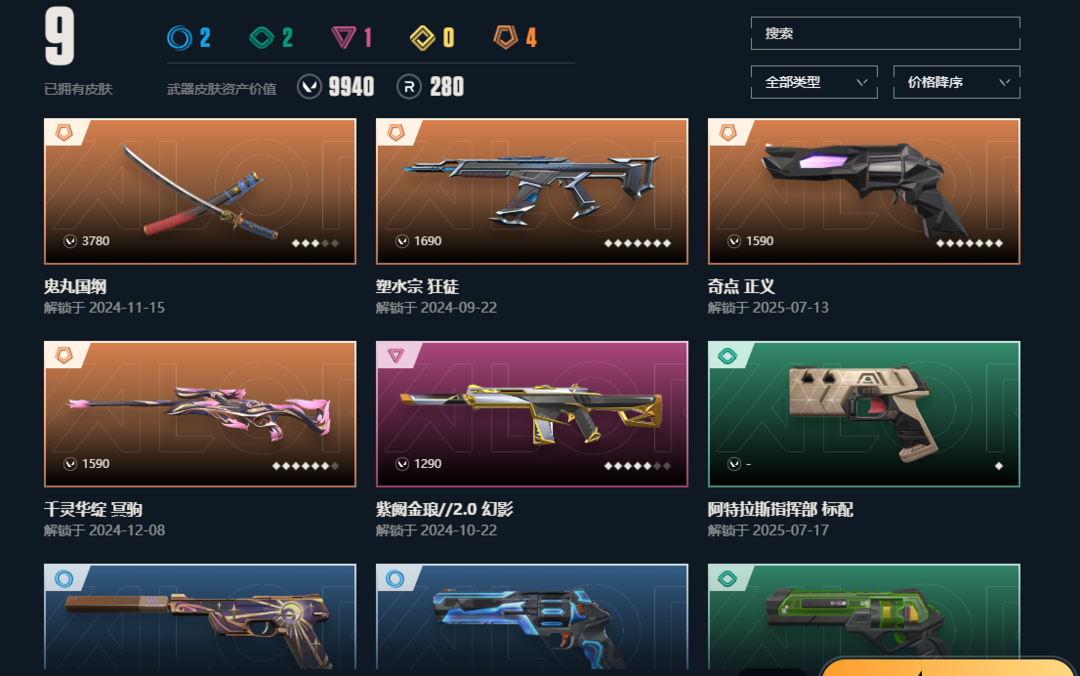This screenshot has width=1080, height=676.
Task: Click the VP currency icon beside 9940
Action: point(309,87)
